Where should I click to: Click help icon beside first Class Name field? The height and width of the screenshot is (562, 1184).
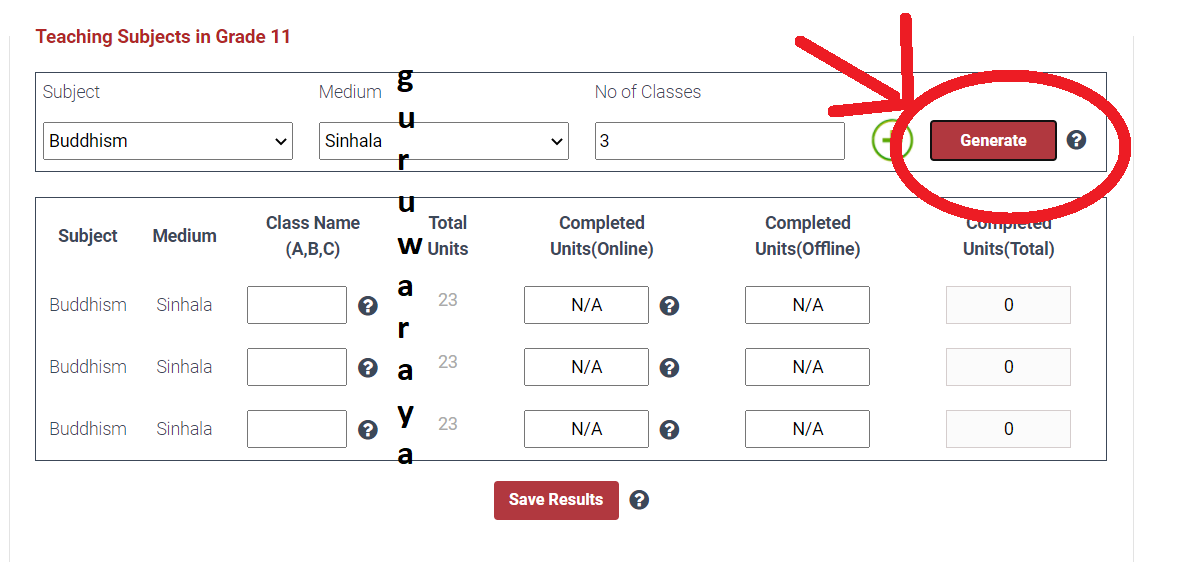pyautogui.click(x=368, y=306)
